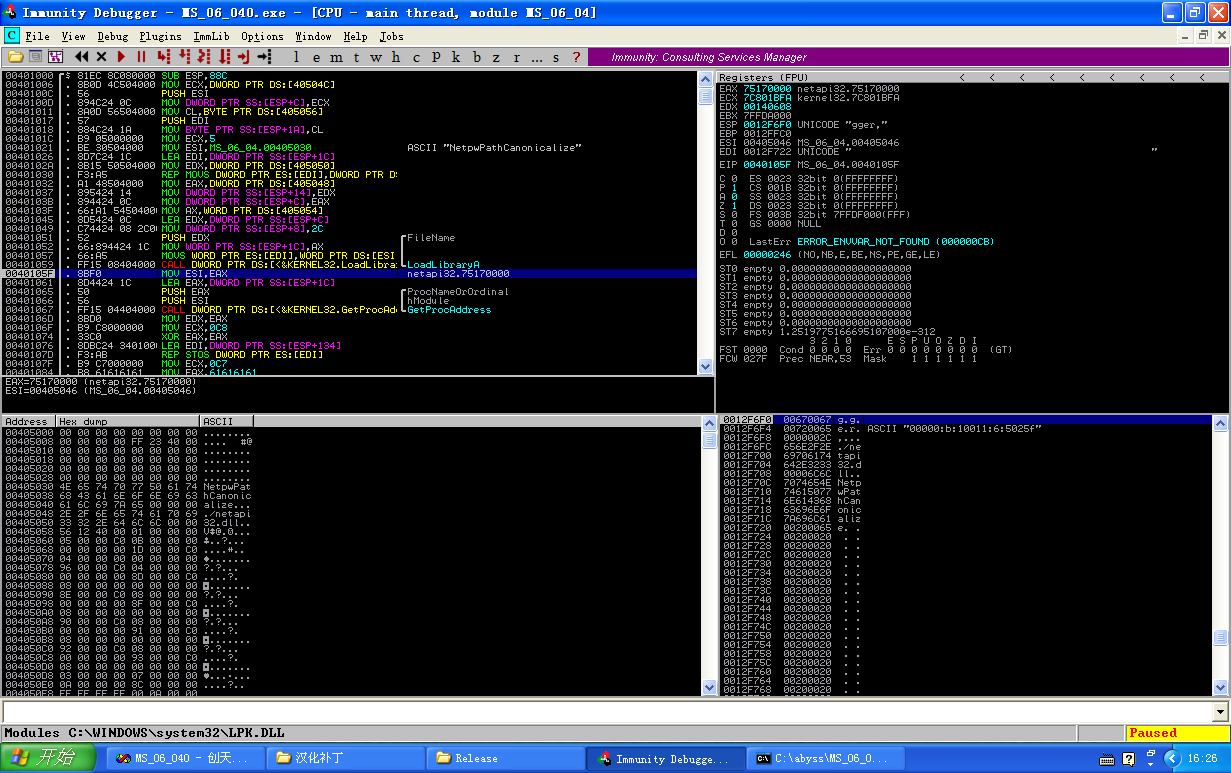This screenshot has width=1231, height=773.
Task: Click the Step over toolbar icon
Action: tap(183, 57)
